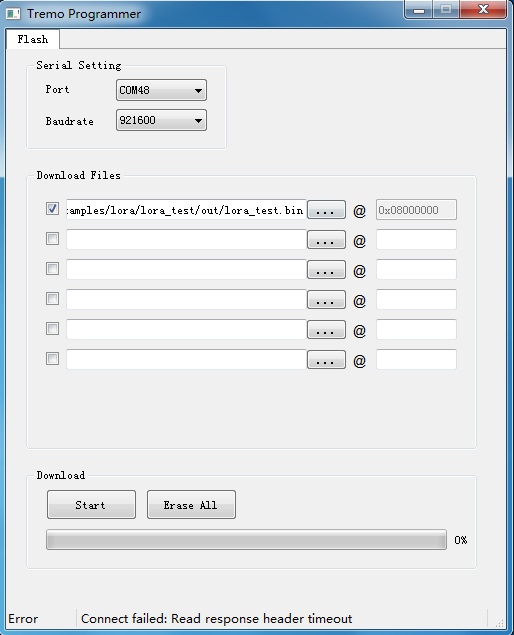Click the third row address field
Screen dimensions: 514x635
pos(416,270)
